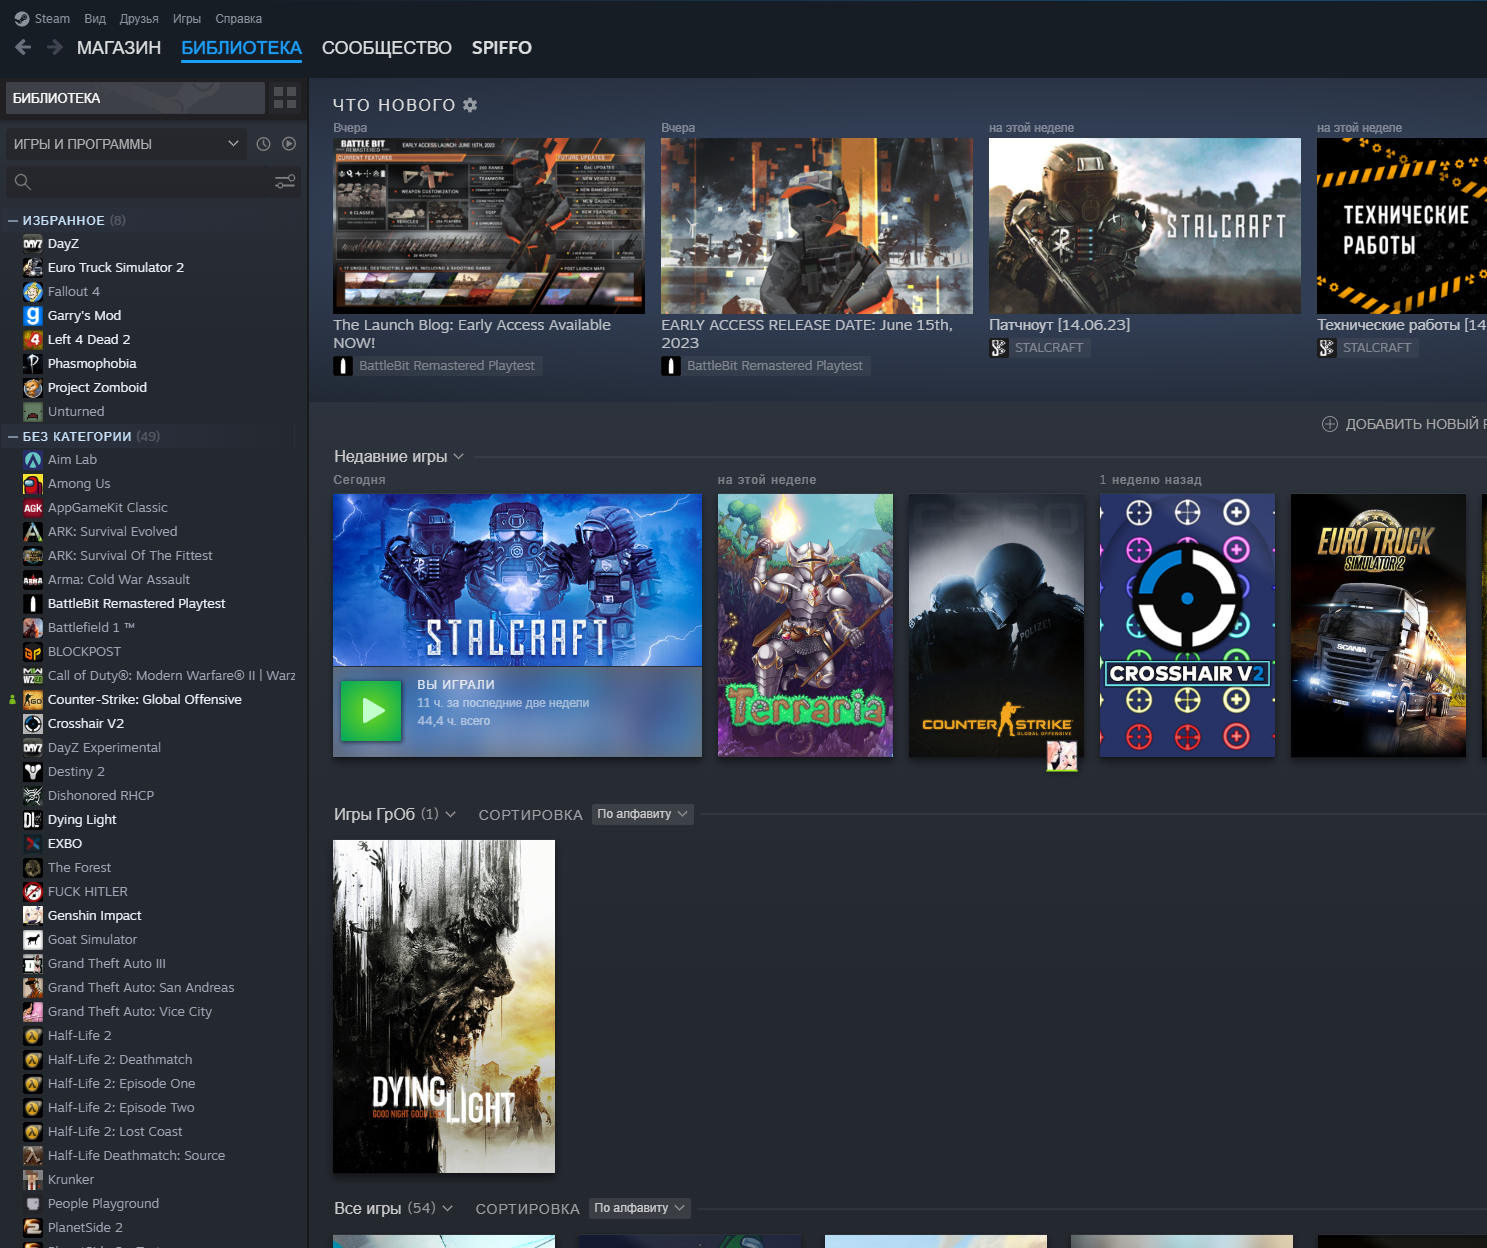Go to the SPIFFO profile tab
The width and height of the screenshot is (1487, 1248).
coord(502,48)
